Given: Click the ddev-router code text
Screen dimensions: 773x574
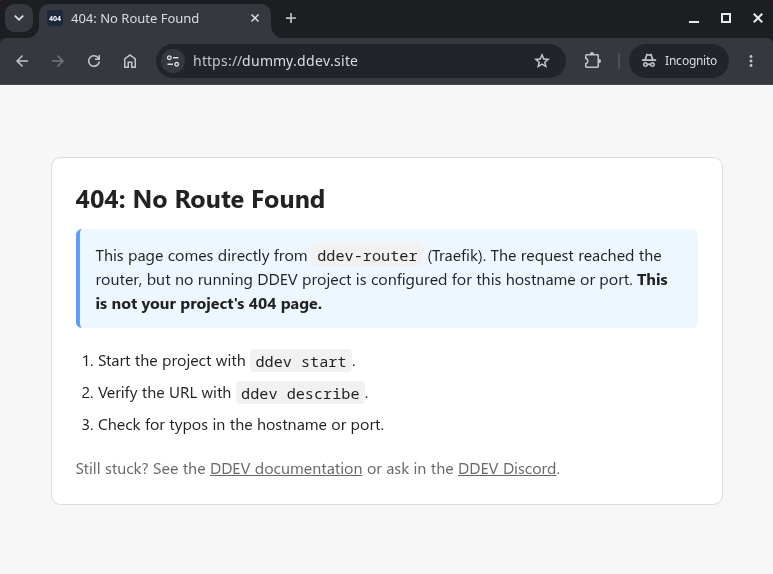Looking at the screenshot, I should point(367,256).
